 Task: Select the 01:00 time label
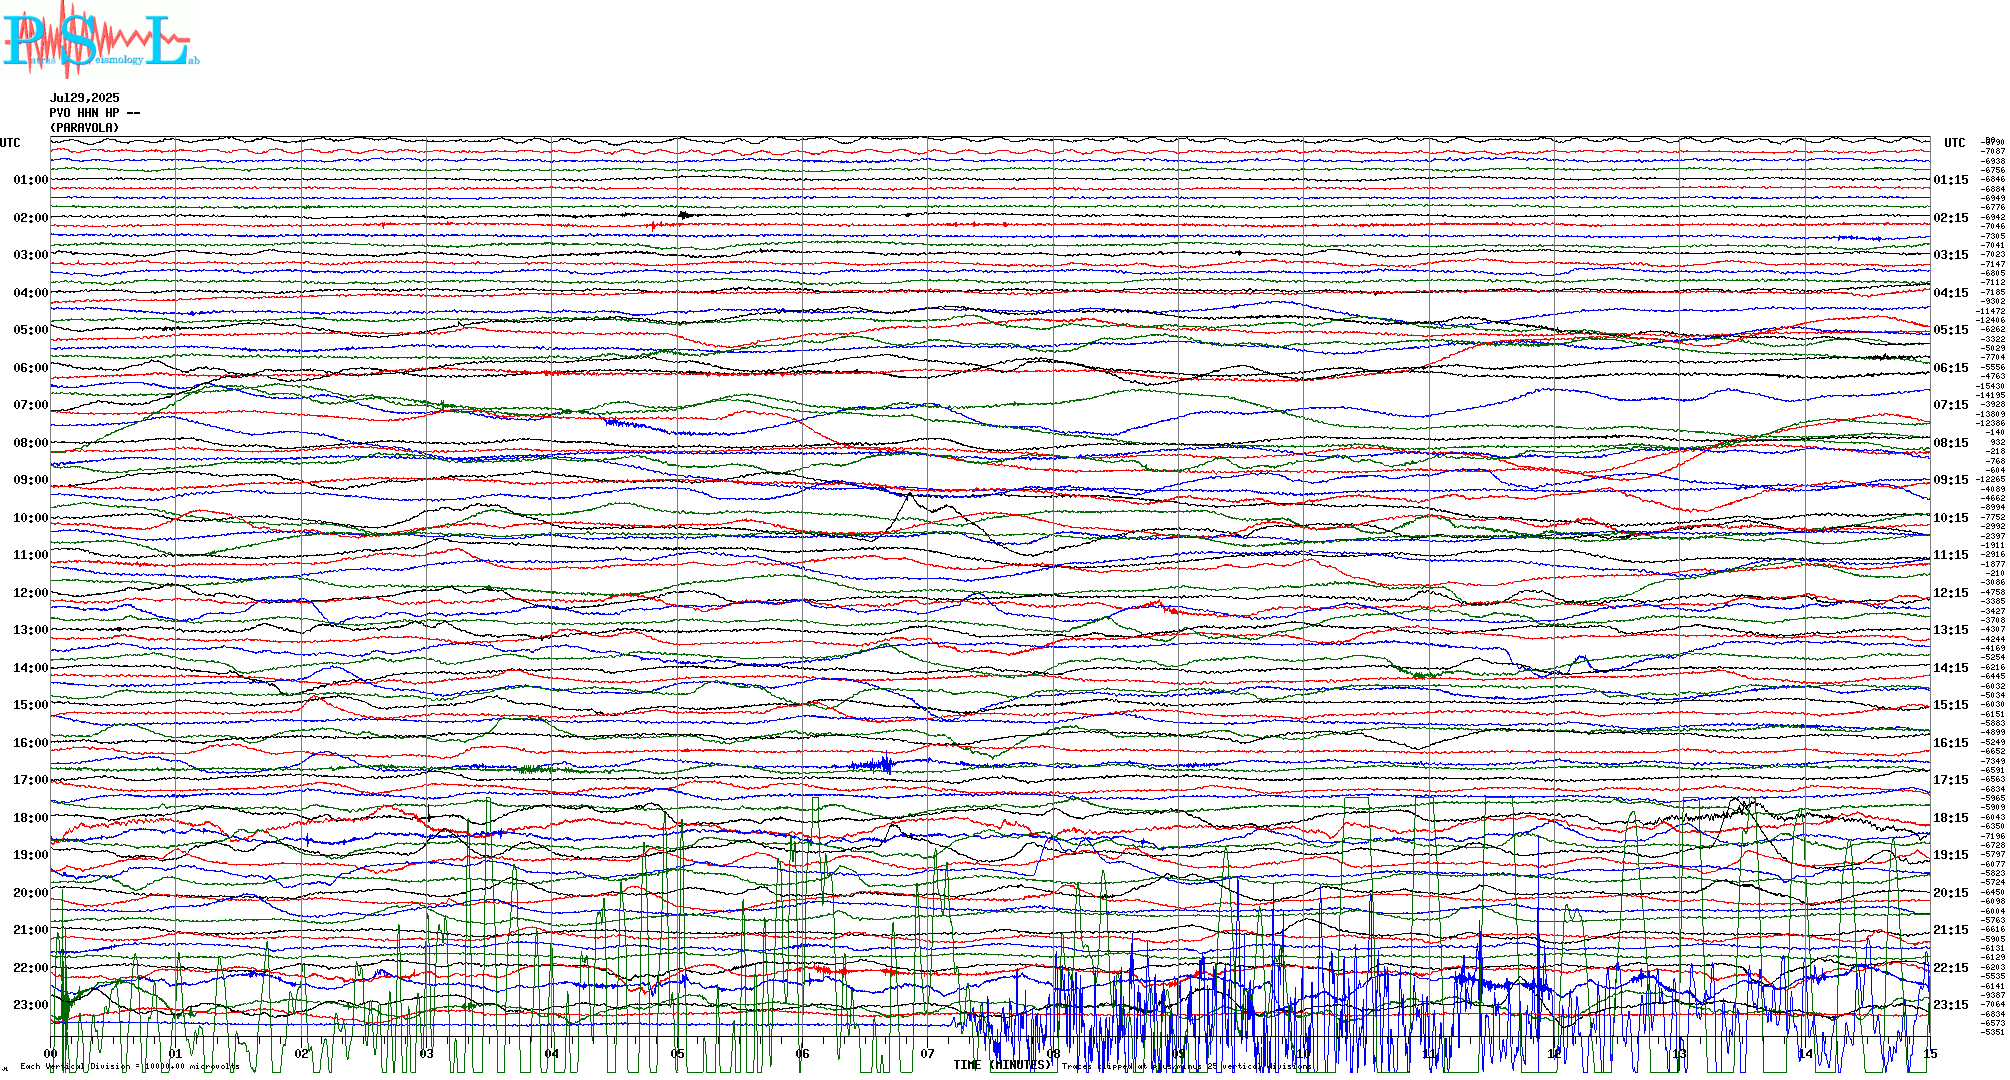click(x=31, y=180)
